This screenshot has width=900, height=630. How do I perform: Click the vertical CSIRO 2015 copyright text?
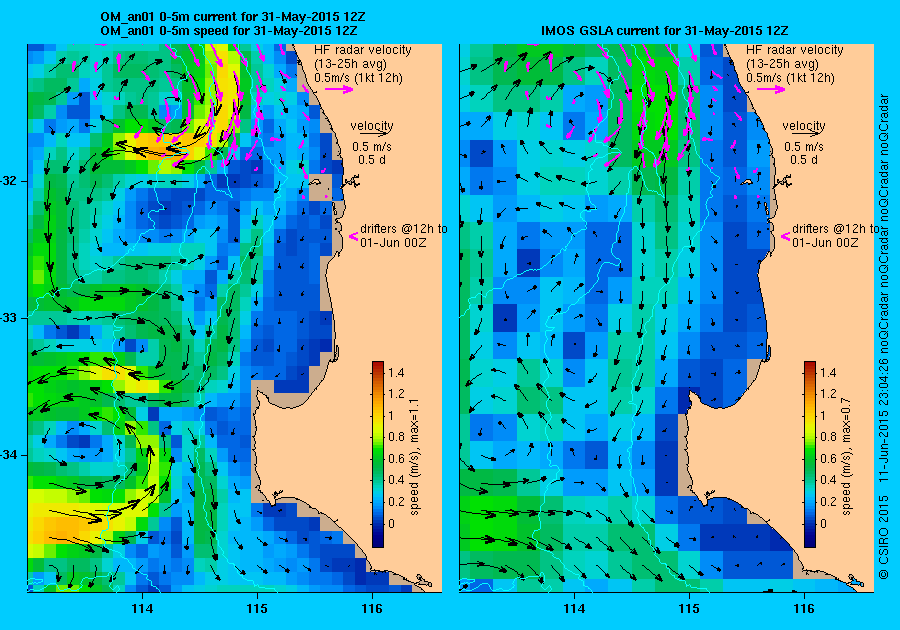(x=884, y=337)
